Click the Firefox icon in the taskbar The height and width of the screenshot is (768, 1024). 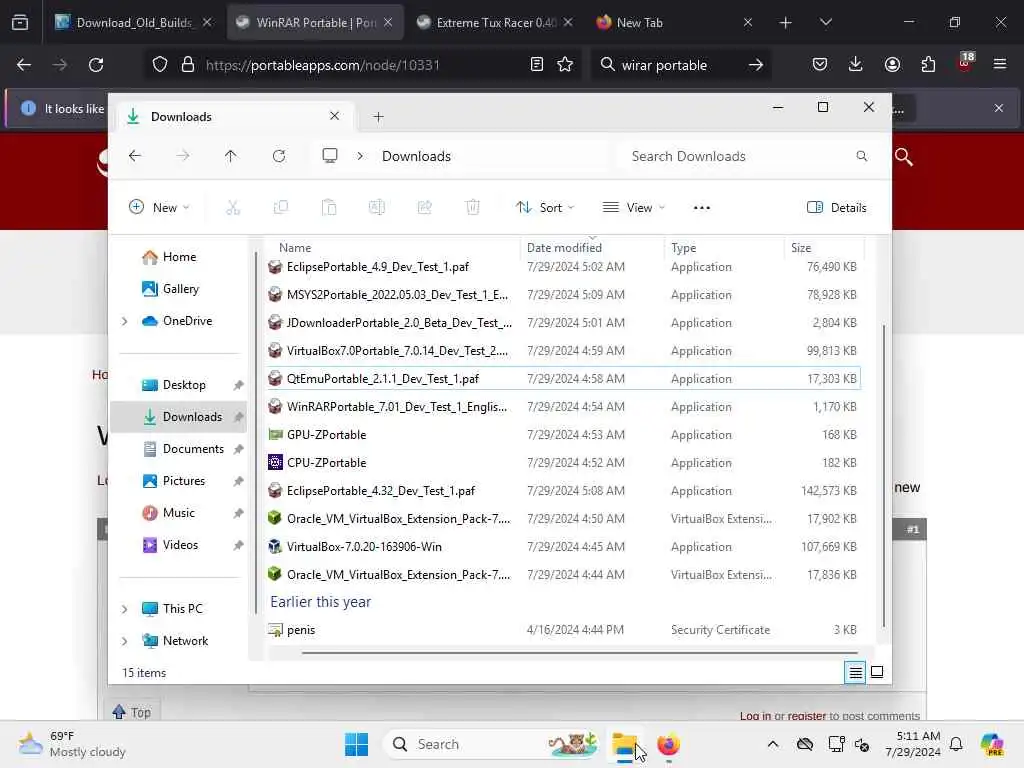(668, 745)
